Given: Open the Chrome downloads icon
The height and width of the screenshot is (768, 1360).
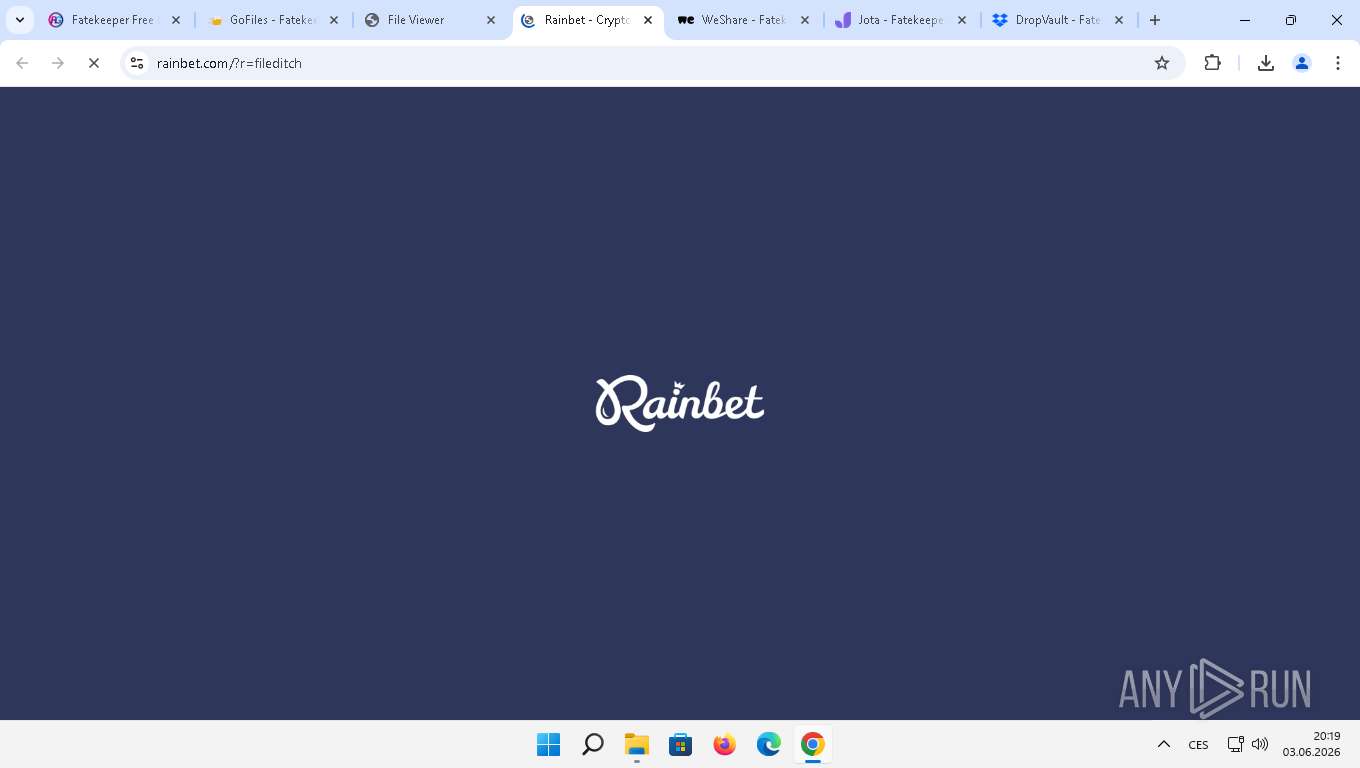Looking at the screenshot, I should pyautogui.click(x=1266, y=63).
